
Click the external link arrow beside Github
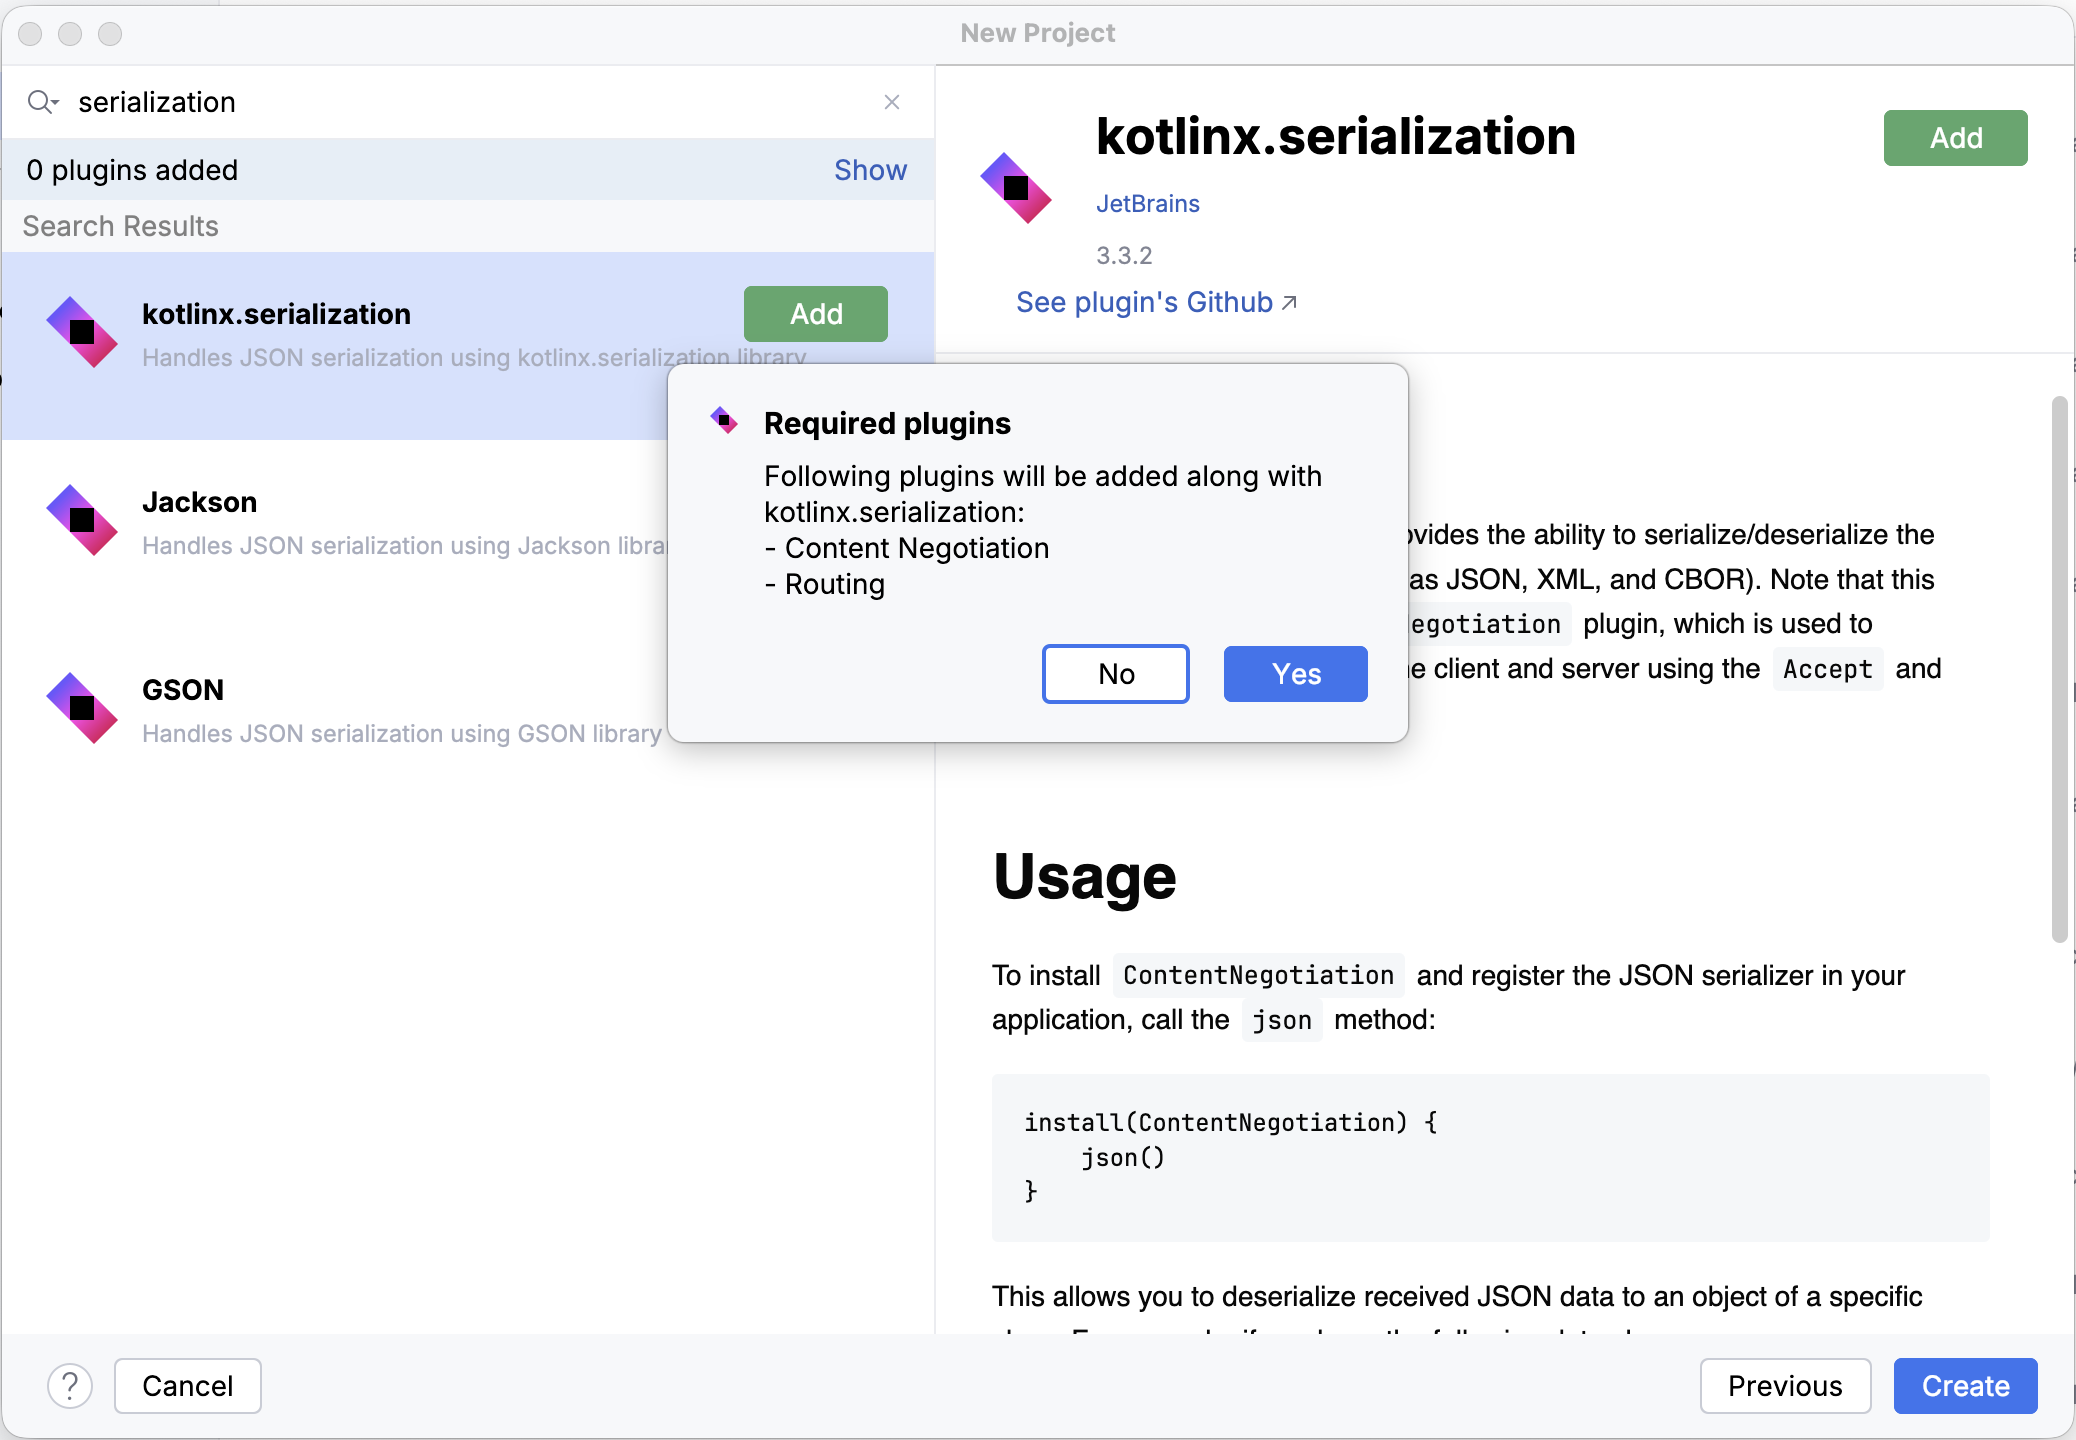coord(1289,302)
